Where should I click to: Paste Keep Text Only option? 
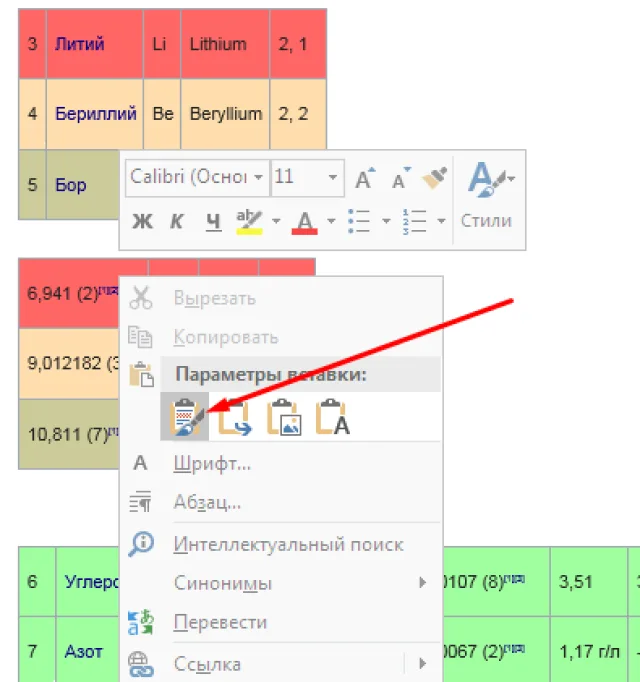click(332, 417)
